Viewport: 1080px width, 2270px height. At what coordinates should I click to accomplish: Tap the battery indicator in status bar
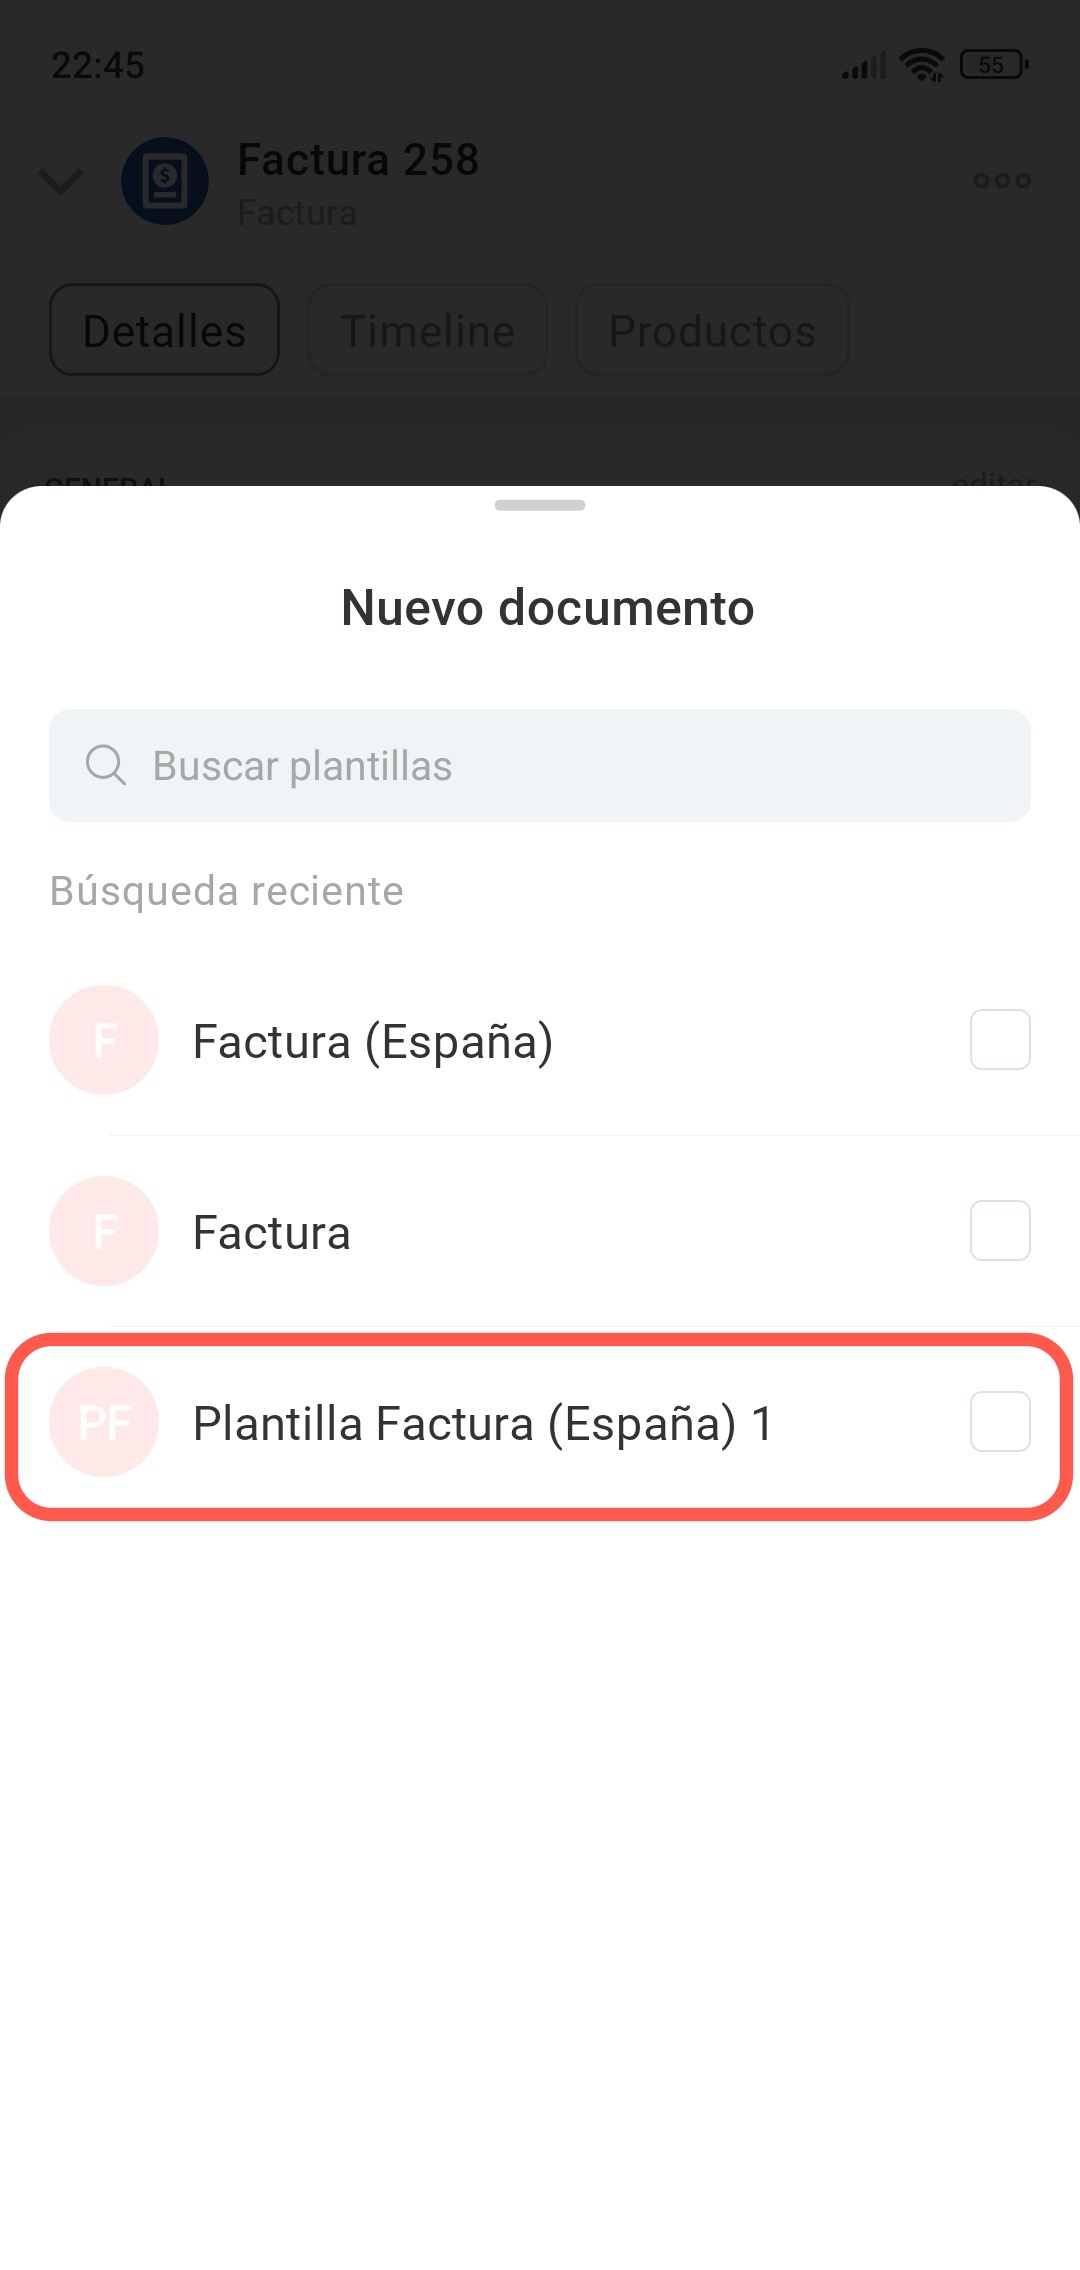(993, 65)
